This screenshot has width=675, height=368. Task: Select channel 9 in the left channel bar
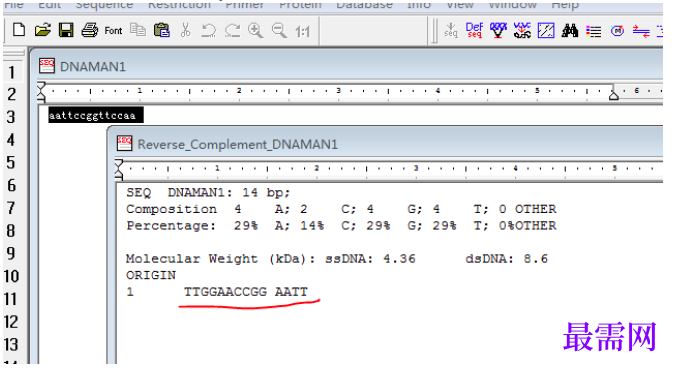click(x=12, y=254)
